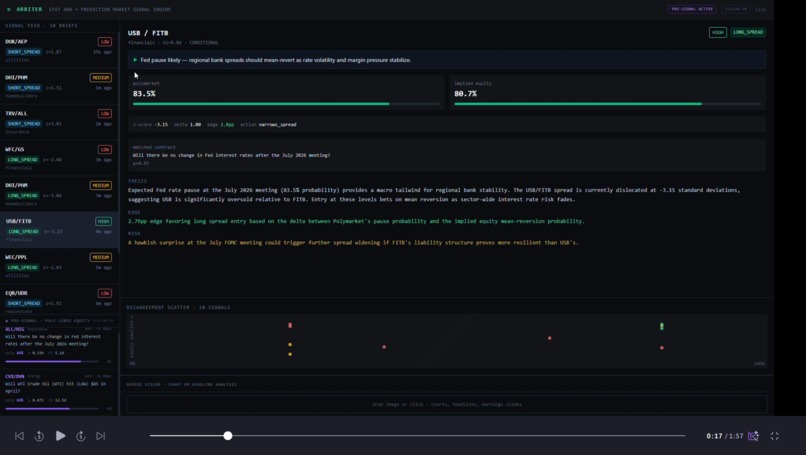Open the DHI/PHM SHORT_SPREAD signal brief

[x=59, y=86]
